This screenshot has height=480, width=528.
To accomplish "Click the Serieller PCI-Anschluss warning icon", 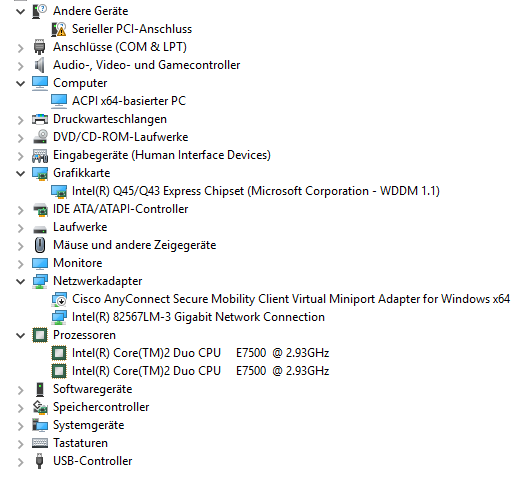I will (x=59, y=29).
